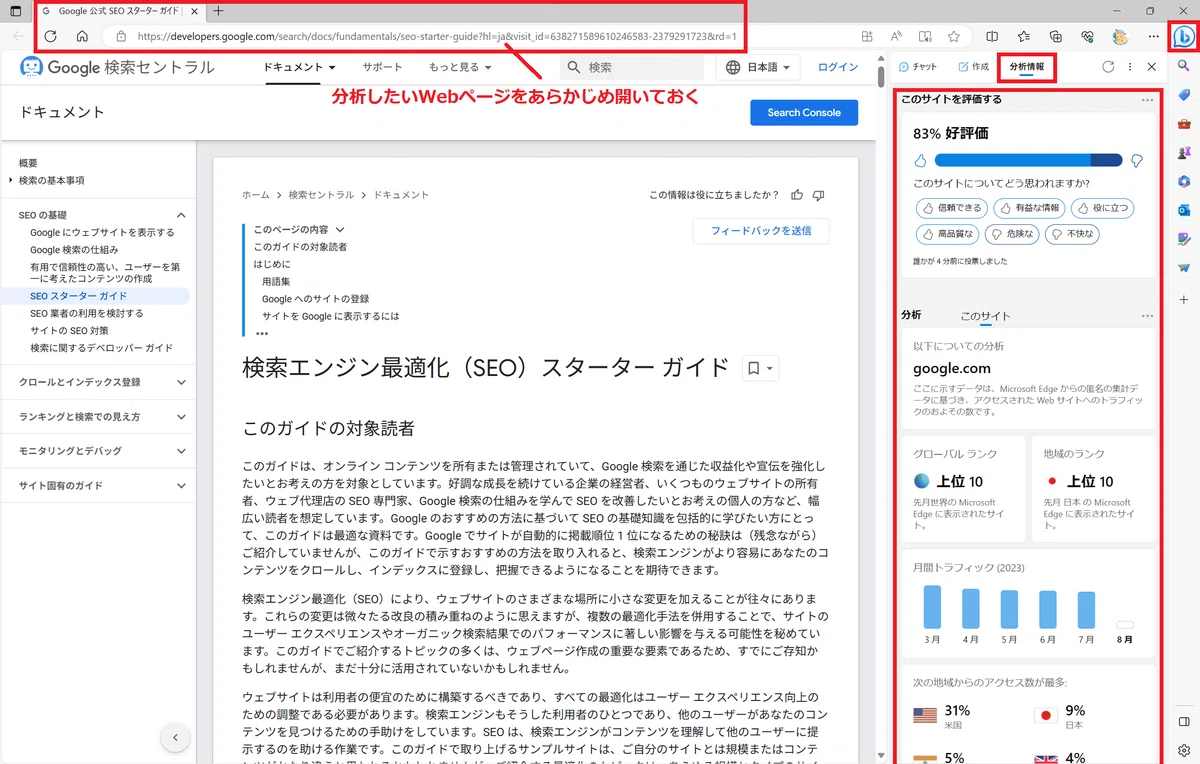The height and width of the screenshot is (764, 1200).
Task: Click the ログイン link
Action: point(838,67)
